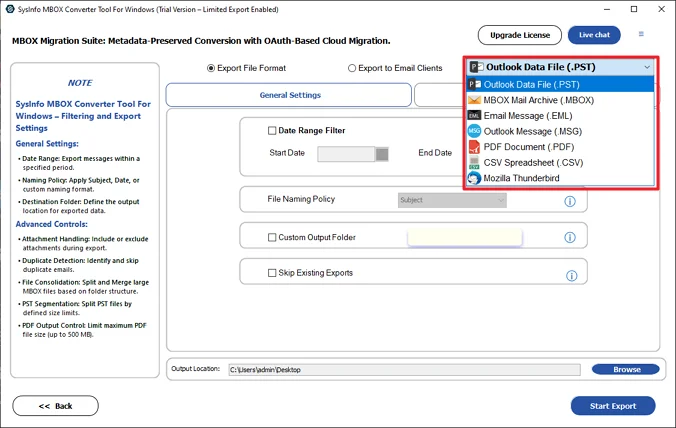
Task: Open the Start Date calendar picker
Action: (x=382, y=154)
